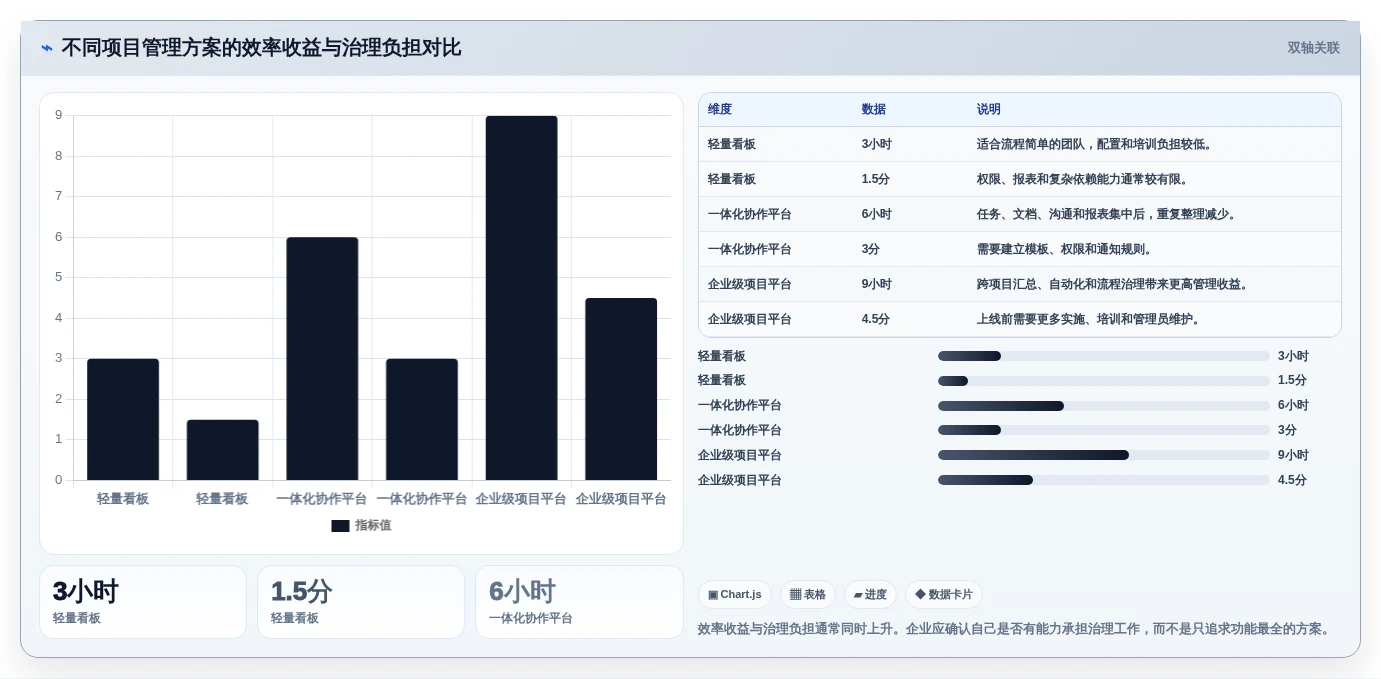Open the 1.5分 轻量看板 summary card
This screenshot has width=1381, height=679.
[x=361, y=602]
